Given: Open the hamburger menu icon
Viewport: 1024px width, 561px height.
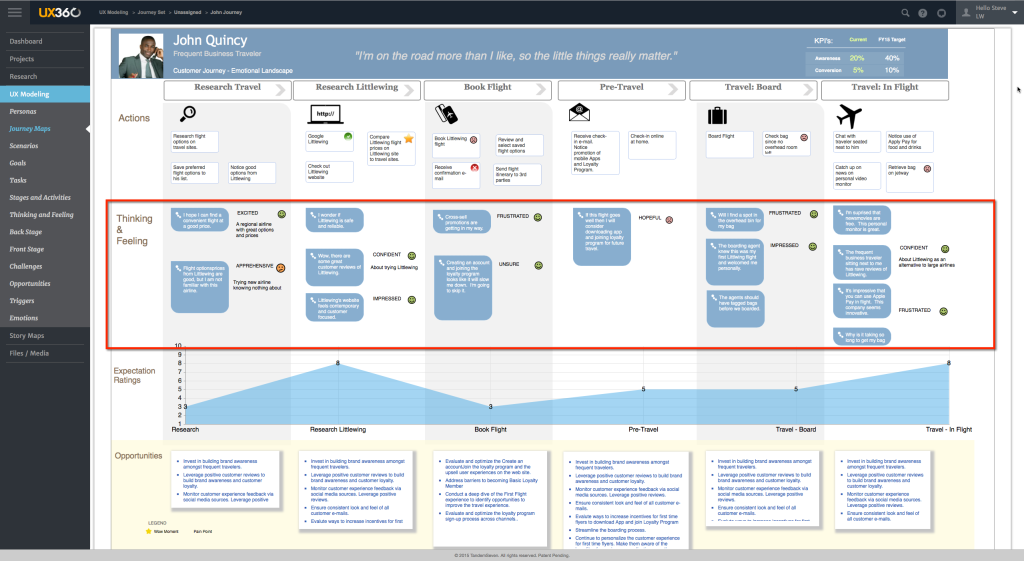Looking at the screenshot, I should tap(14, 12).
